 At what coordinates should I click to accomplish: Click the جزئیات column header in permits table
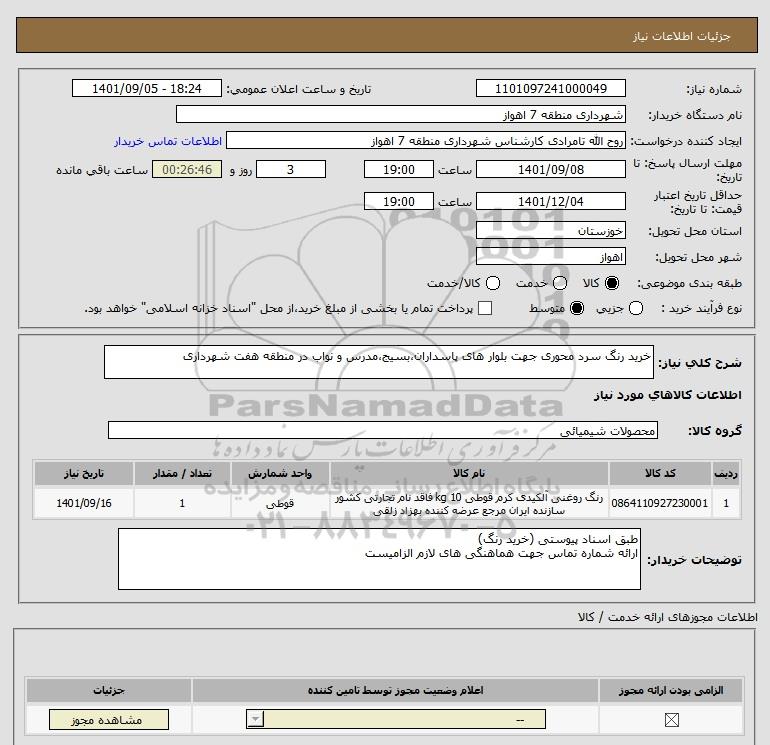(x=109, y=690)
